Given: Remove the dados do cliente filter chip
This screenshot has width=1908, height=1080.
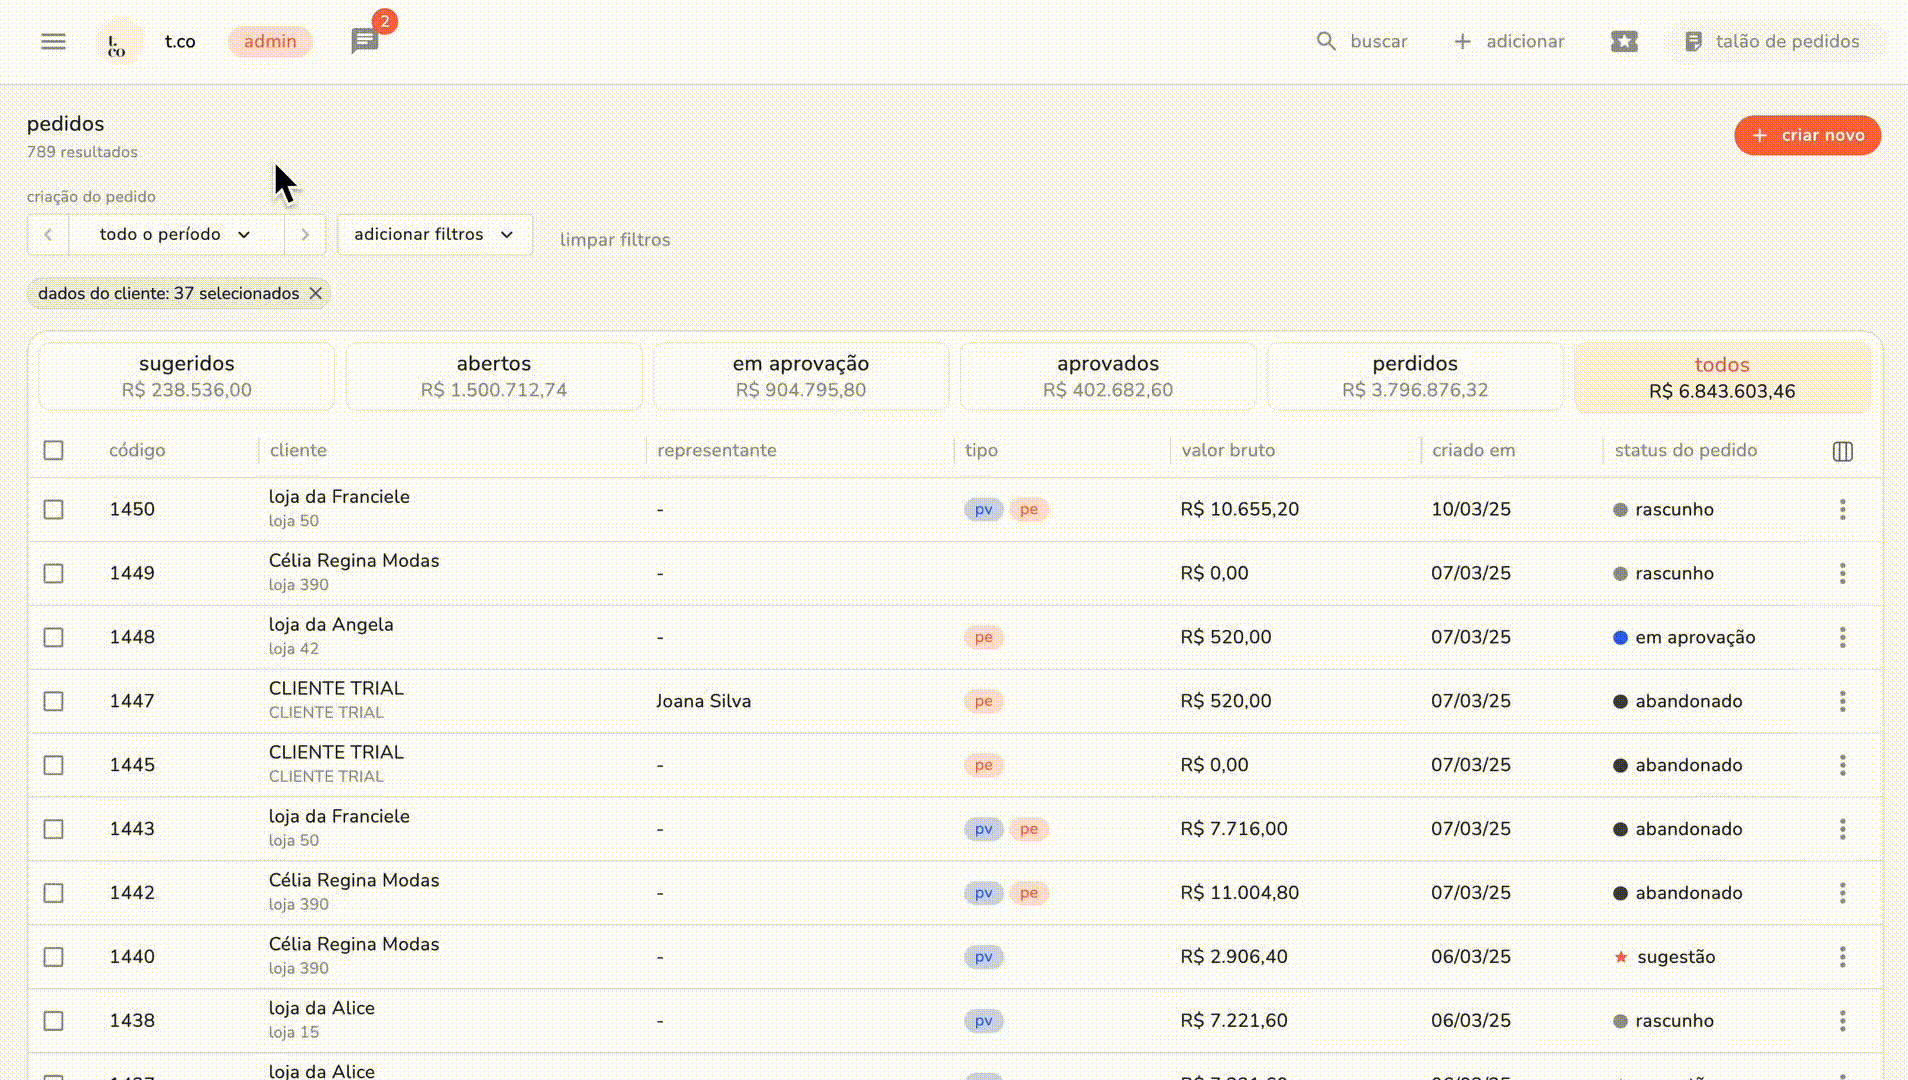Looking at the screenshot, I should tap(316, 293).
